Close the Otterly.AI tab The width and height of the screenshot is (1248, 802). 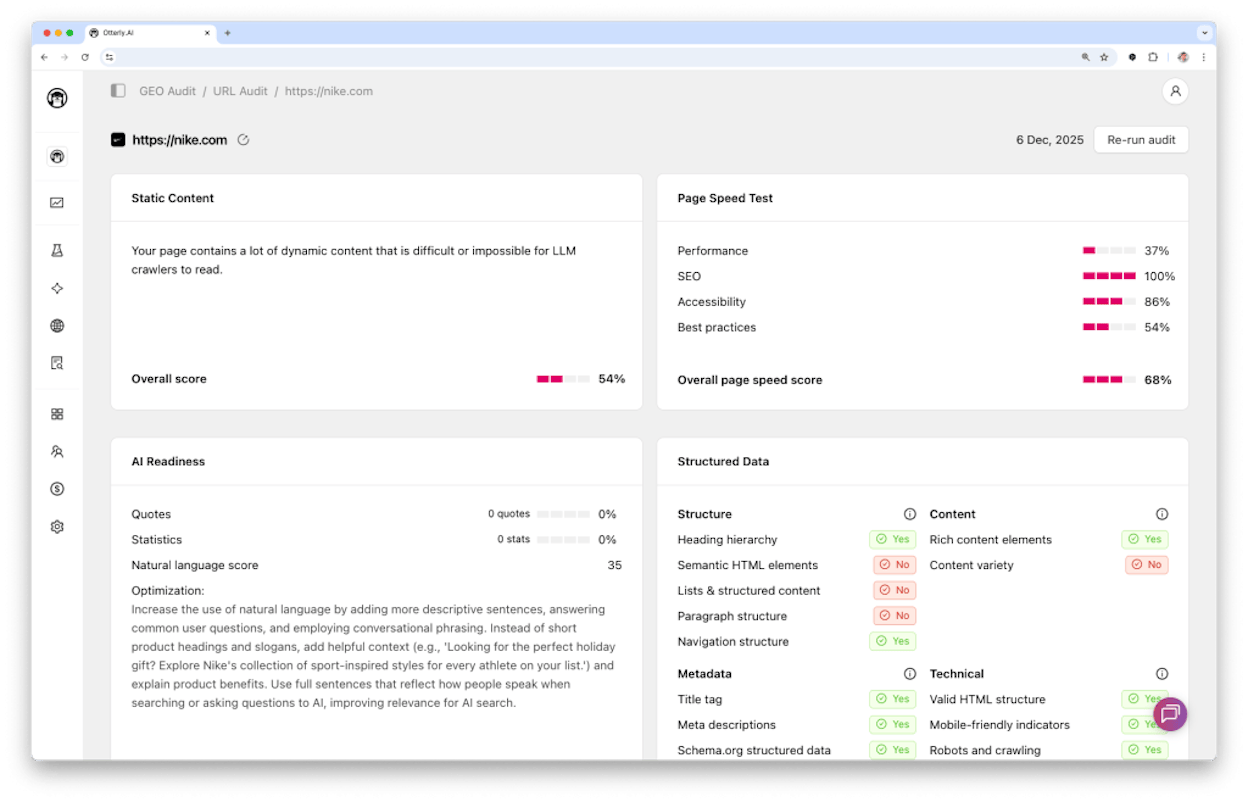coord(208,33)
